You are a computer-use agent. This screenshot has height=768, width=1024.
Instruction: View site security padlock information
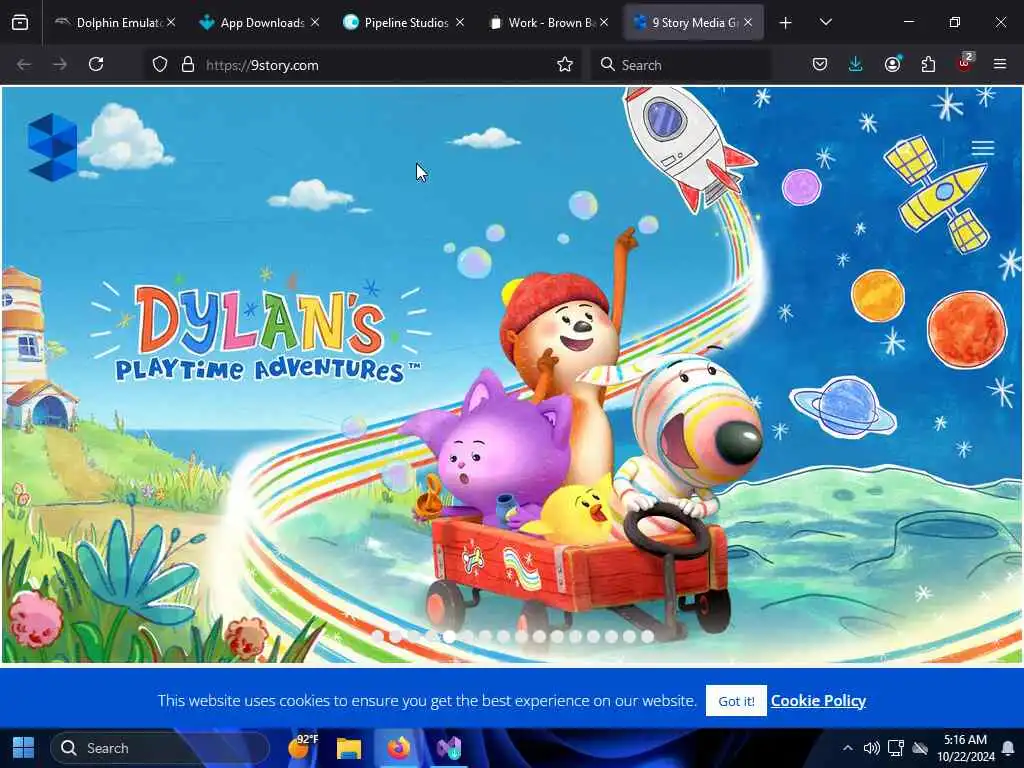[x=188, y=64]
